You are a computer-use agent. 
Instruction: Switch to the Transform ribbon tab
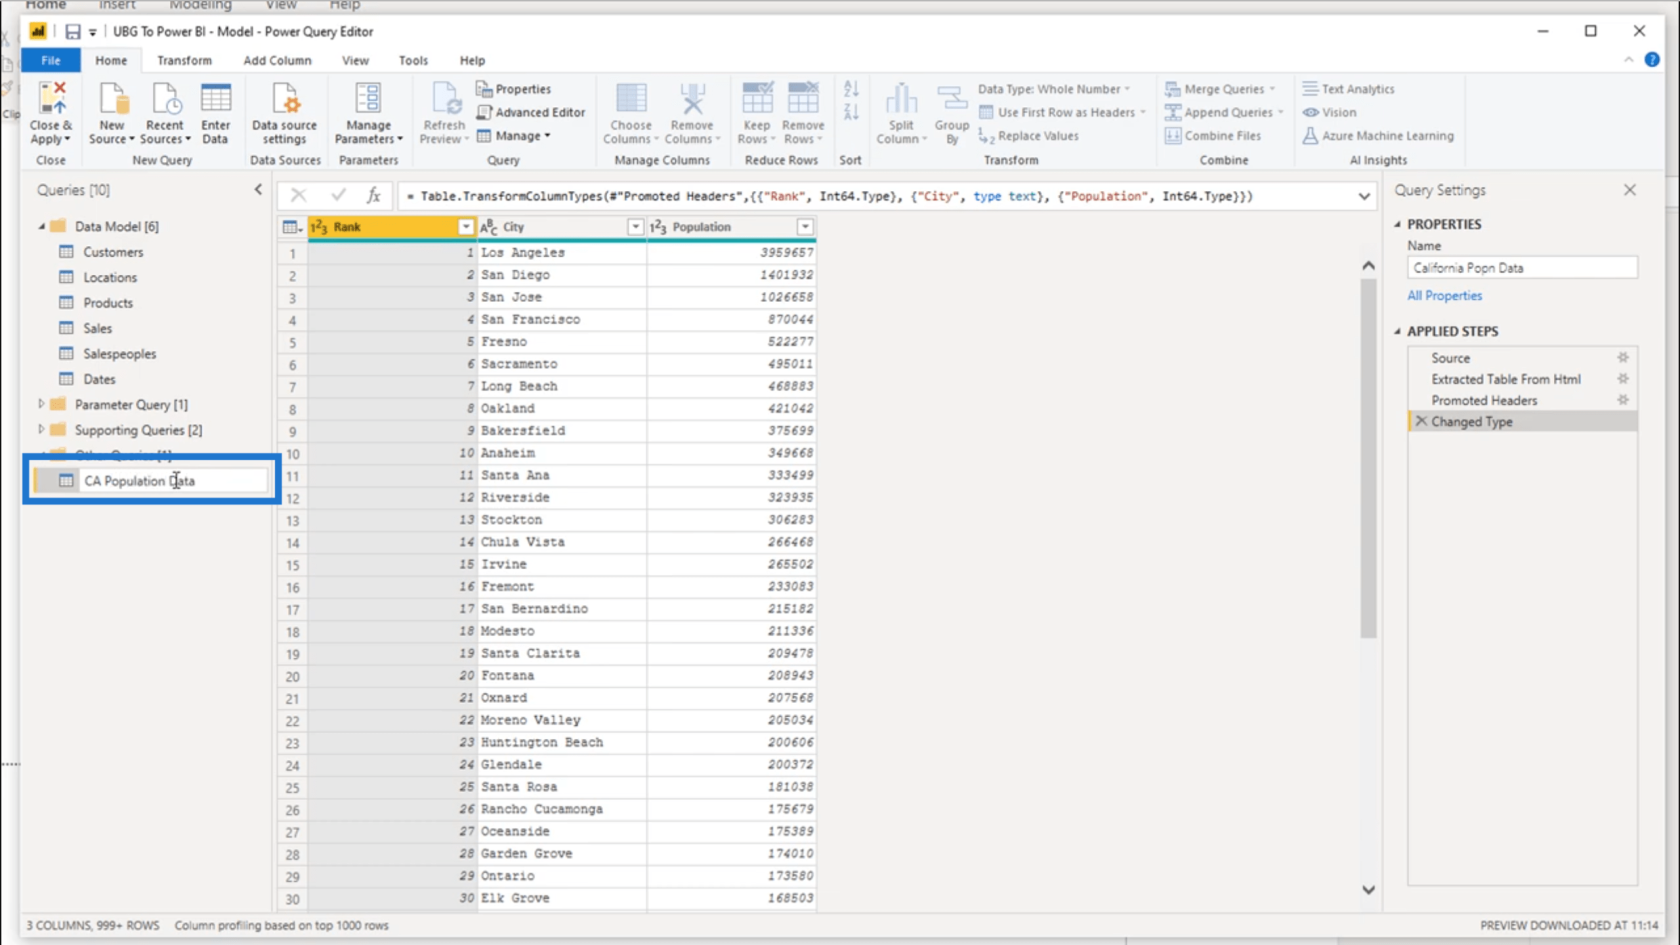click(184, 61)
